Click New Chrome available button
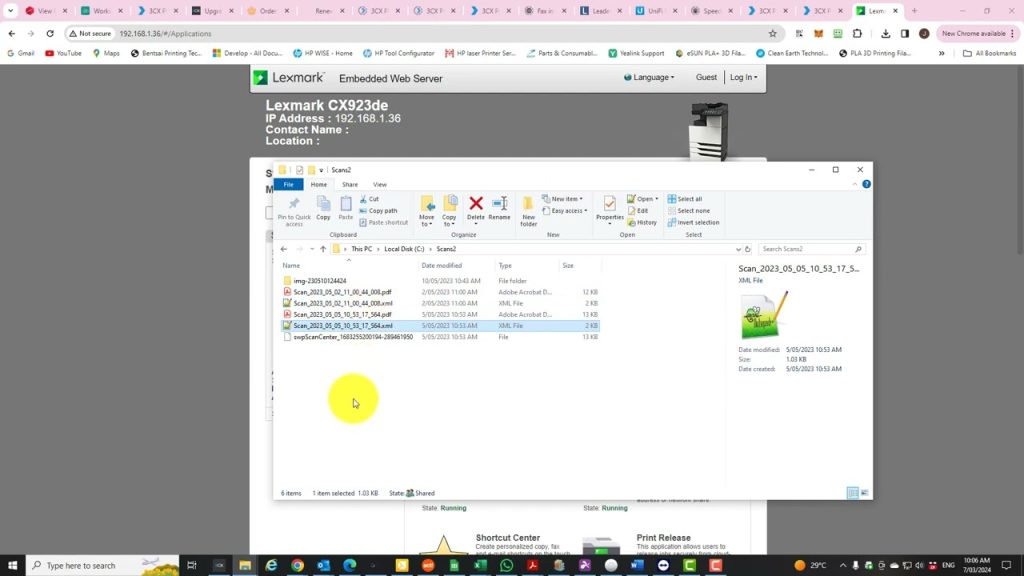 pos(978,33)
